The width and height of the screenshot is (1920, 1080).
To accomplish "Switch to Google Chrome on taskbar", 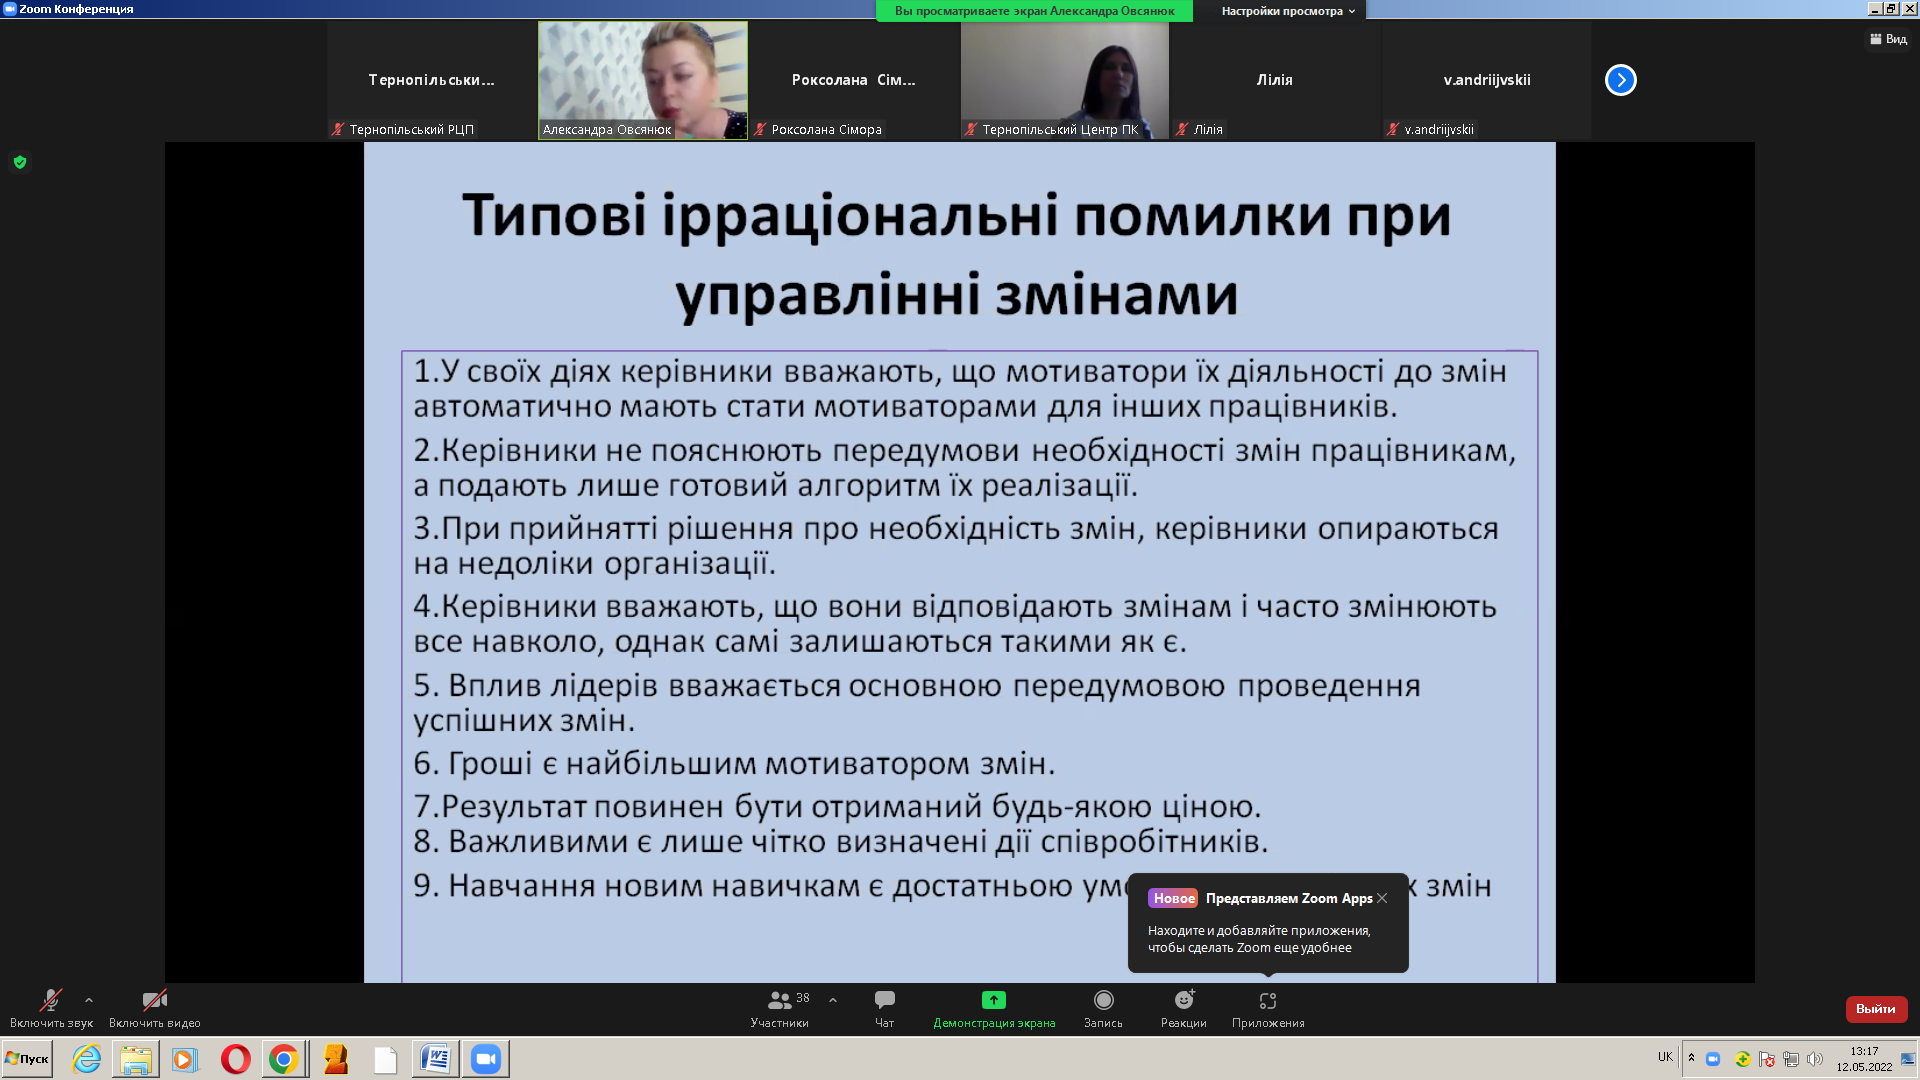I will pyautogui.click(x=284, y=1058).
